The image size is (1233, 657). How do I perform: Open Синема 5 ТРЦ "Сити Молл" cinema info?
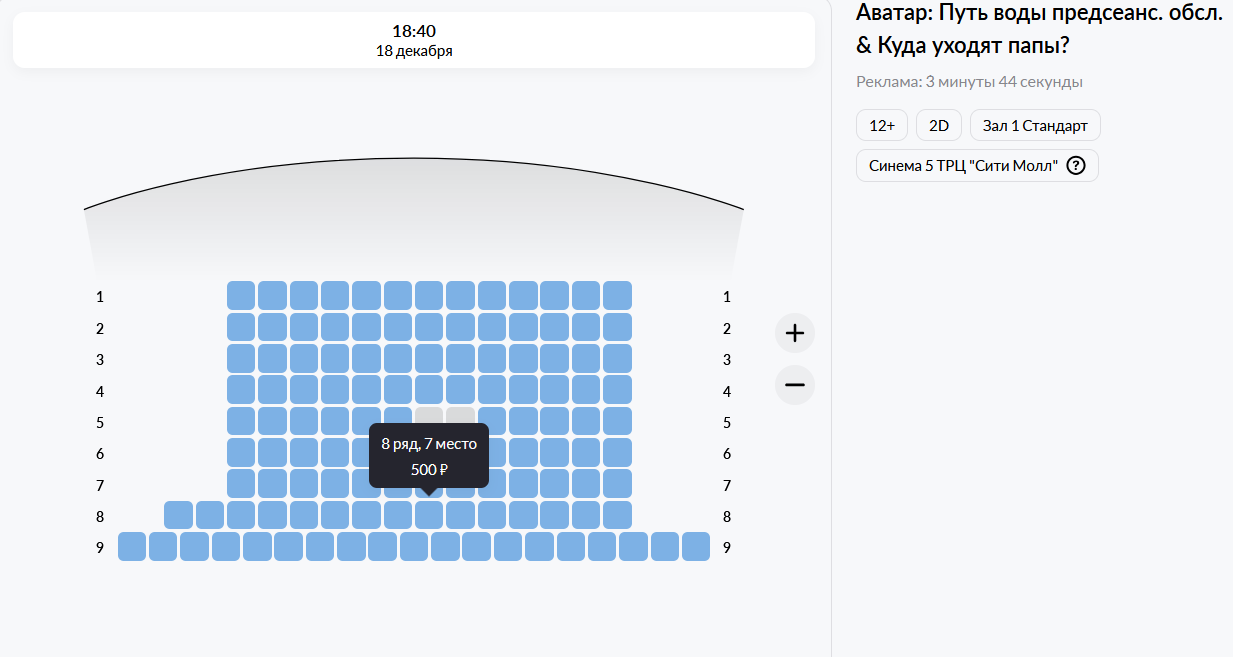tap(963, 166)
